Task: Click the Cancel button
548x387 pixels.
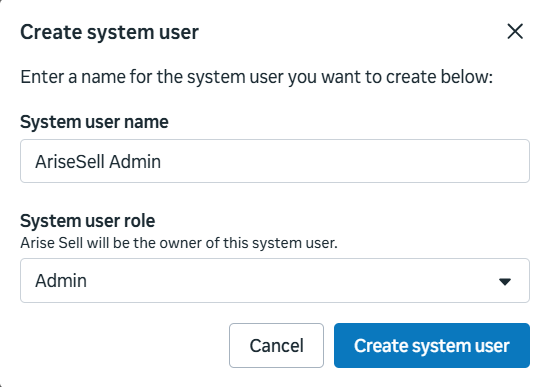Action: click(x=276, y=345)
